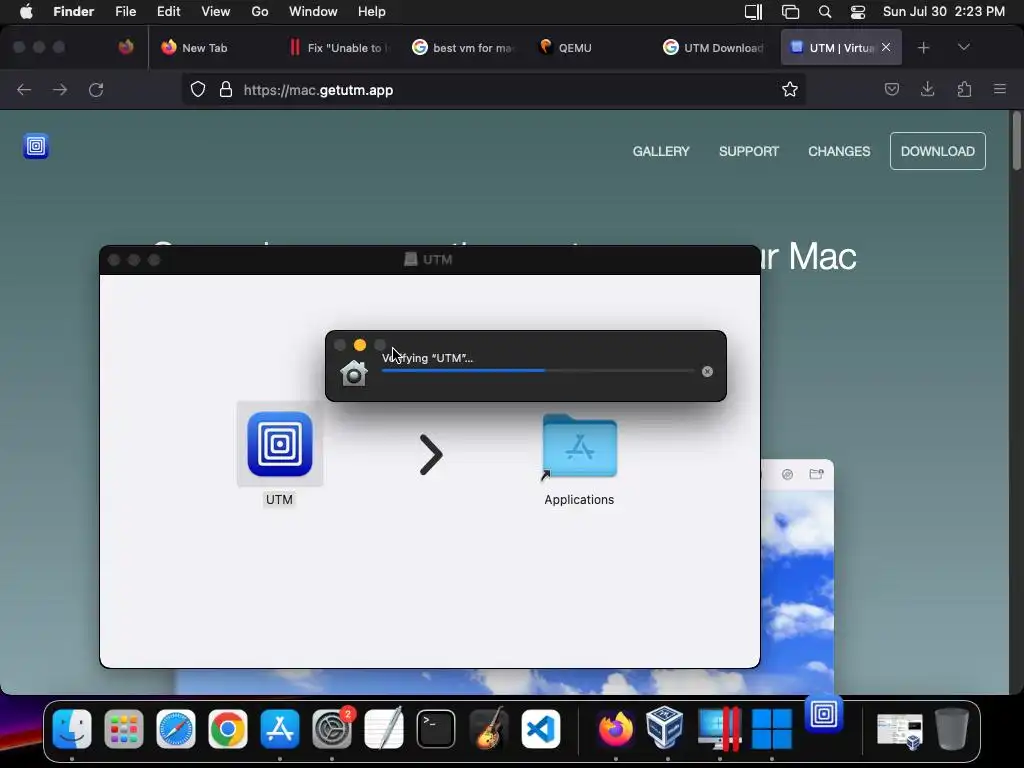Open the Firefox hamburger menu
This screenshot has width=1024, height=768.
[x=1000, y=89]
